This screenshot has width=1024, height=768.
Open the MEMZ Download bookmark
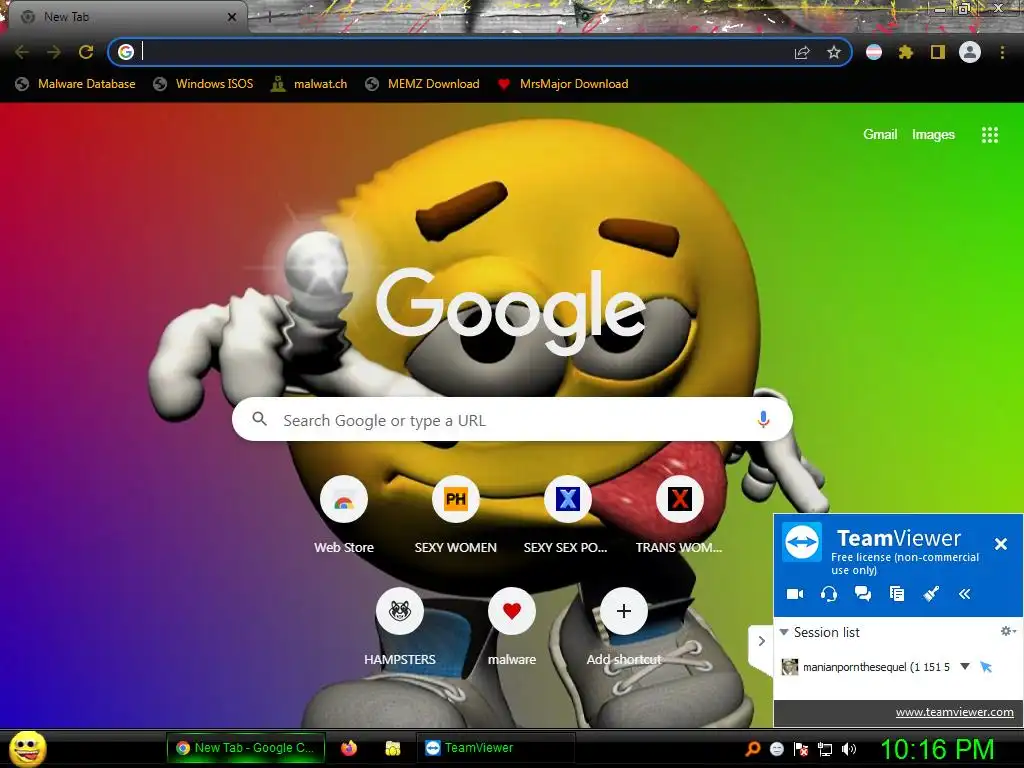[423, 84]
